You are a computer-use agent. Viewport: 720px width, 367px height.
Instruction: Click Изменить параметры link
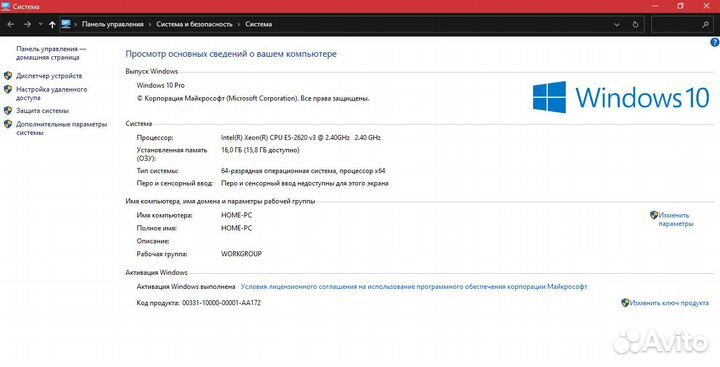pos(675,219)
